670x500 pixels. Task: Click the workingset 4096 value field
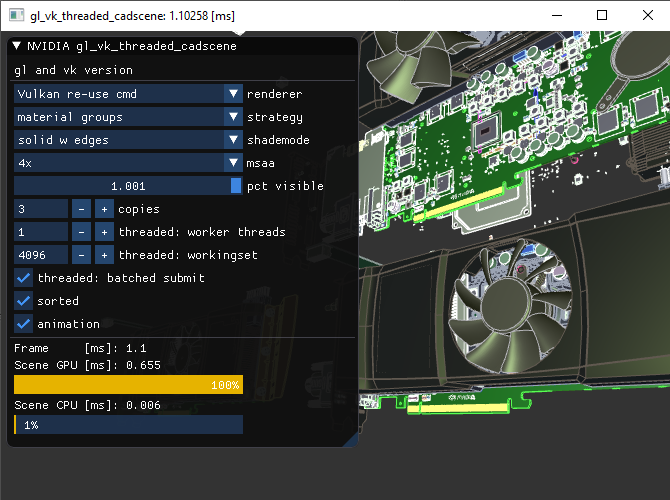[41, 255]
